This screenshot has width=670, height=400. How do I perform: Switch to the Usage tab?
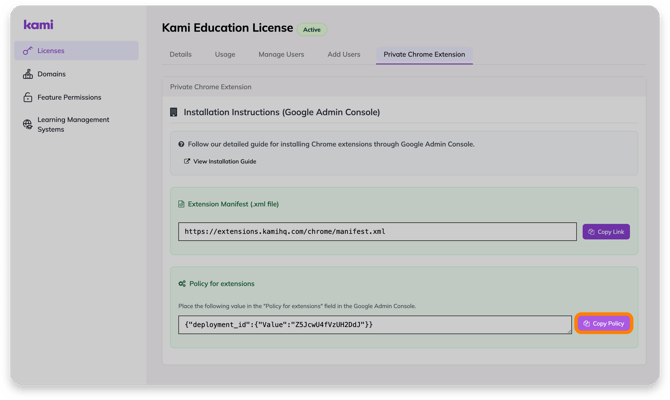click(225, 54)
